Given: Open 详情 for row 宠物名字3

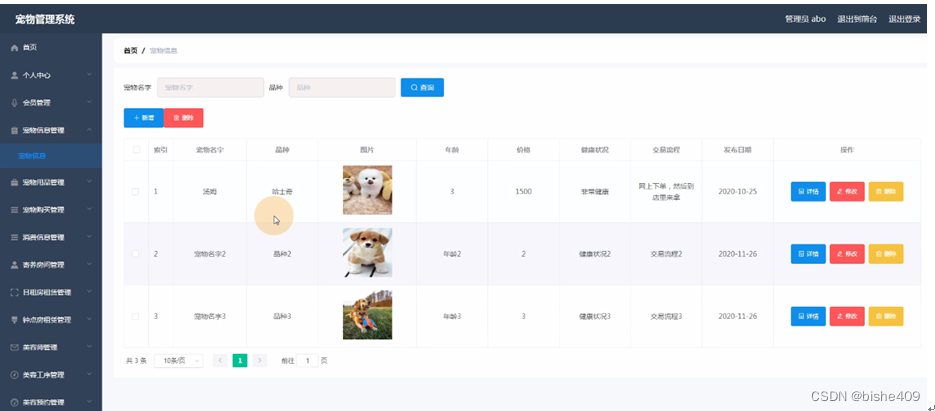Looking at the screenshot, I should (808, 316).
